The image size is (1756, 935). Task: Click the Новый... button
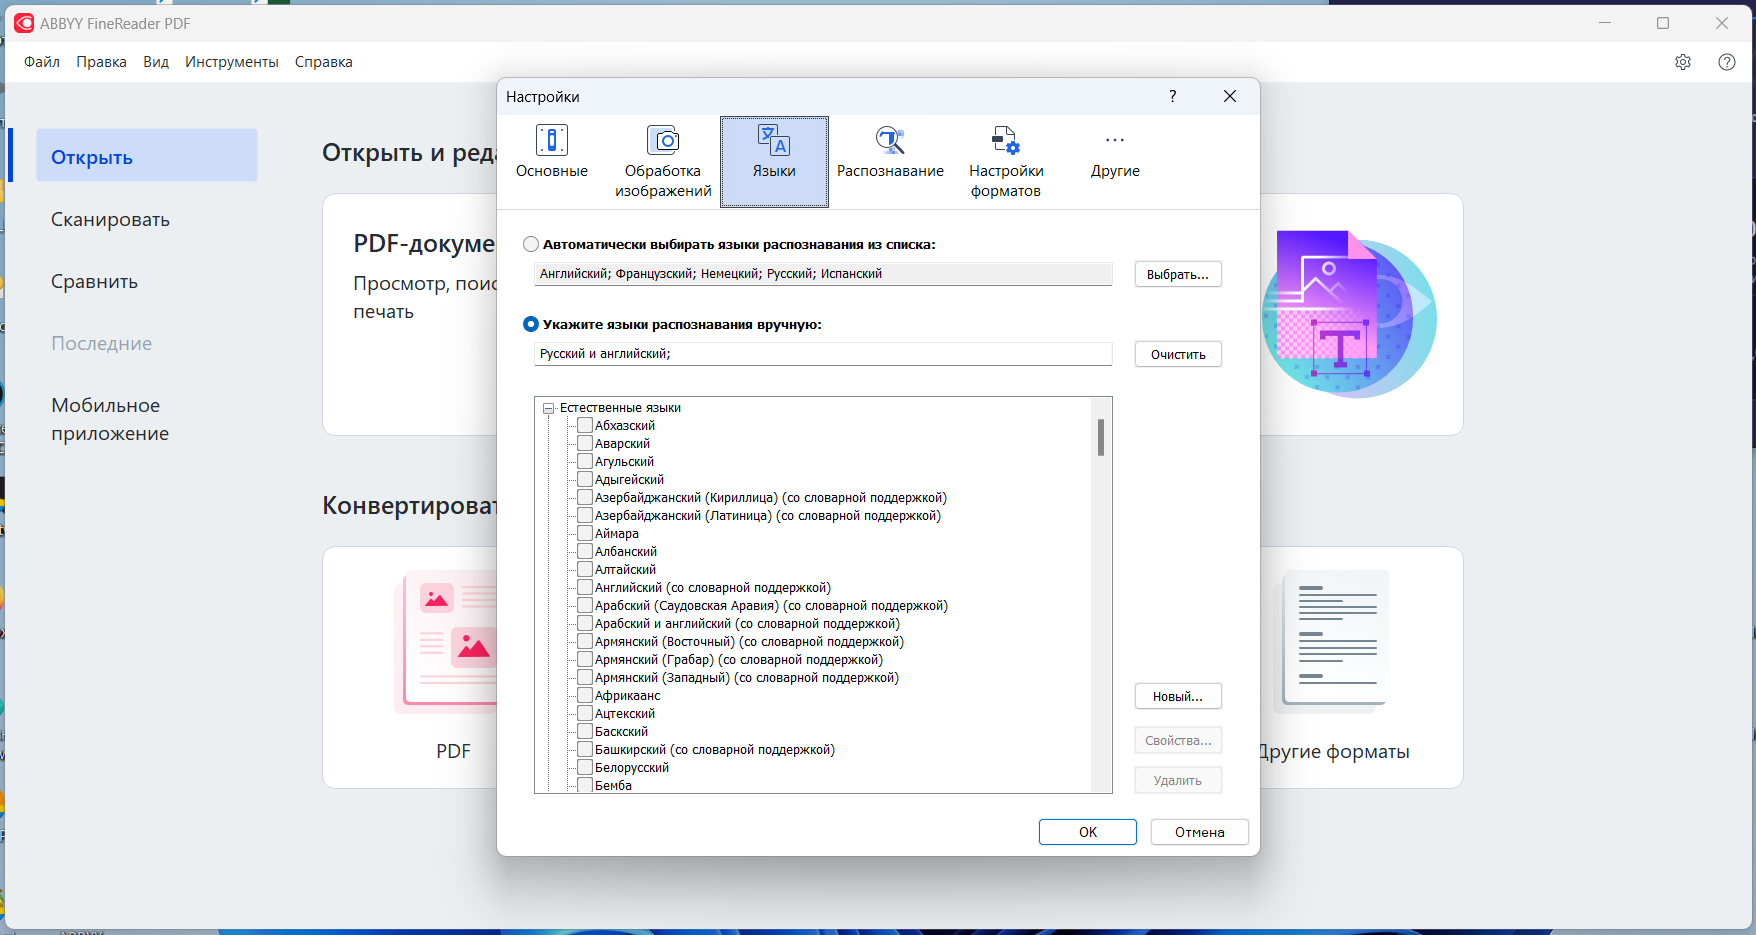click(x=1178, y=696)
